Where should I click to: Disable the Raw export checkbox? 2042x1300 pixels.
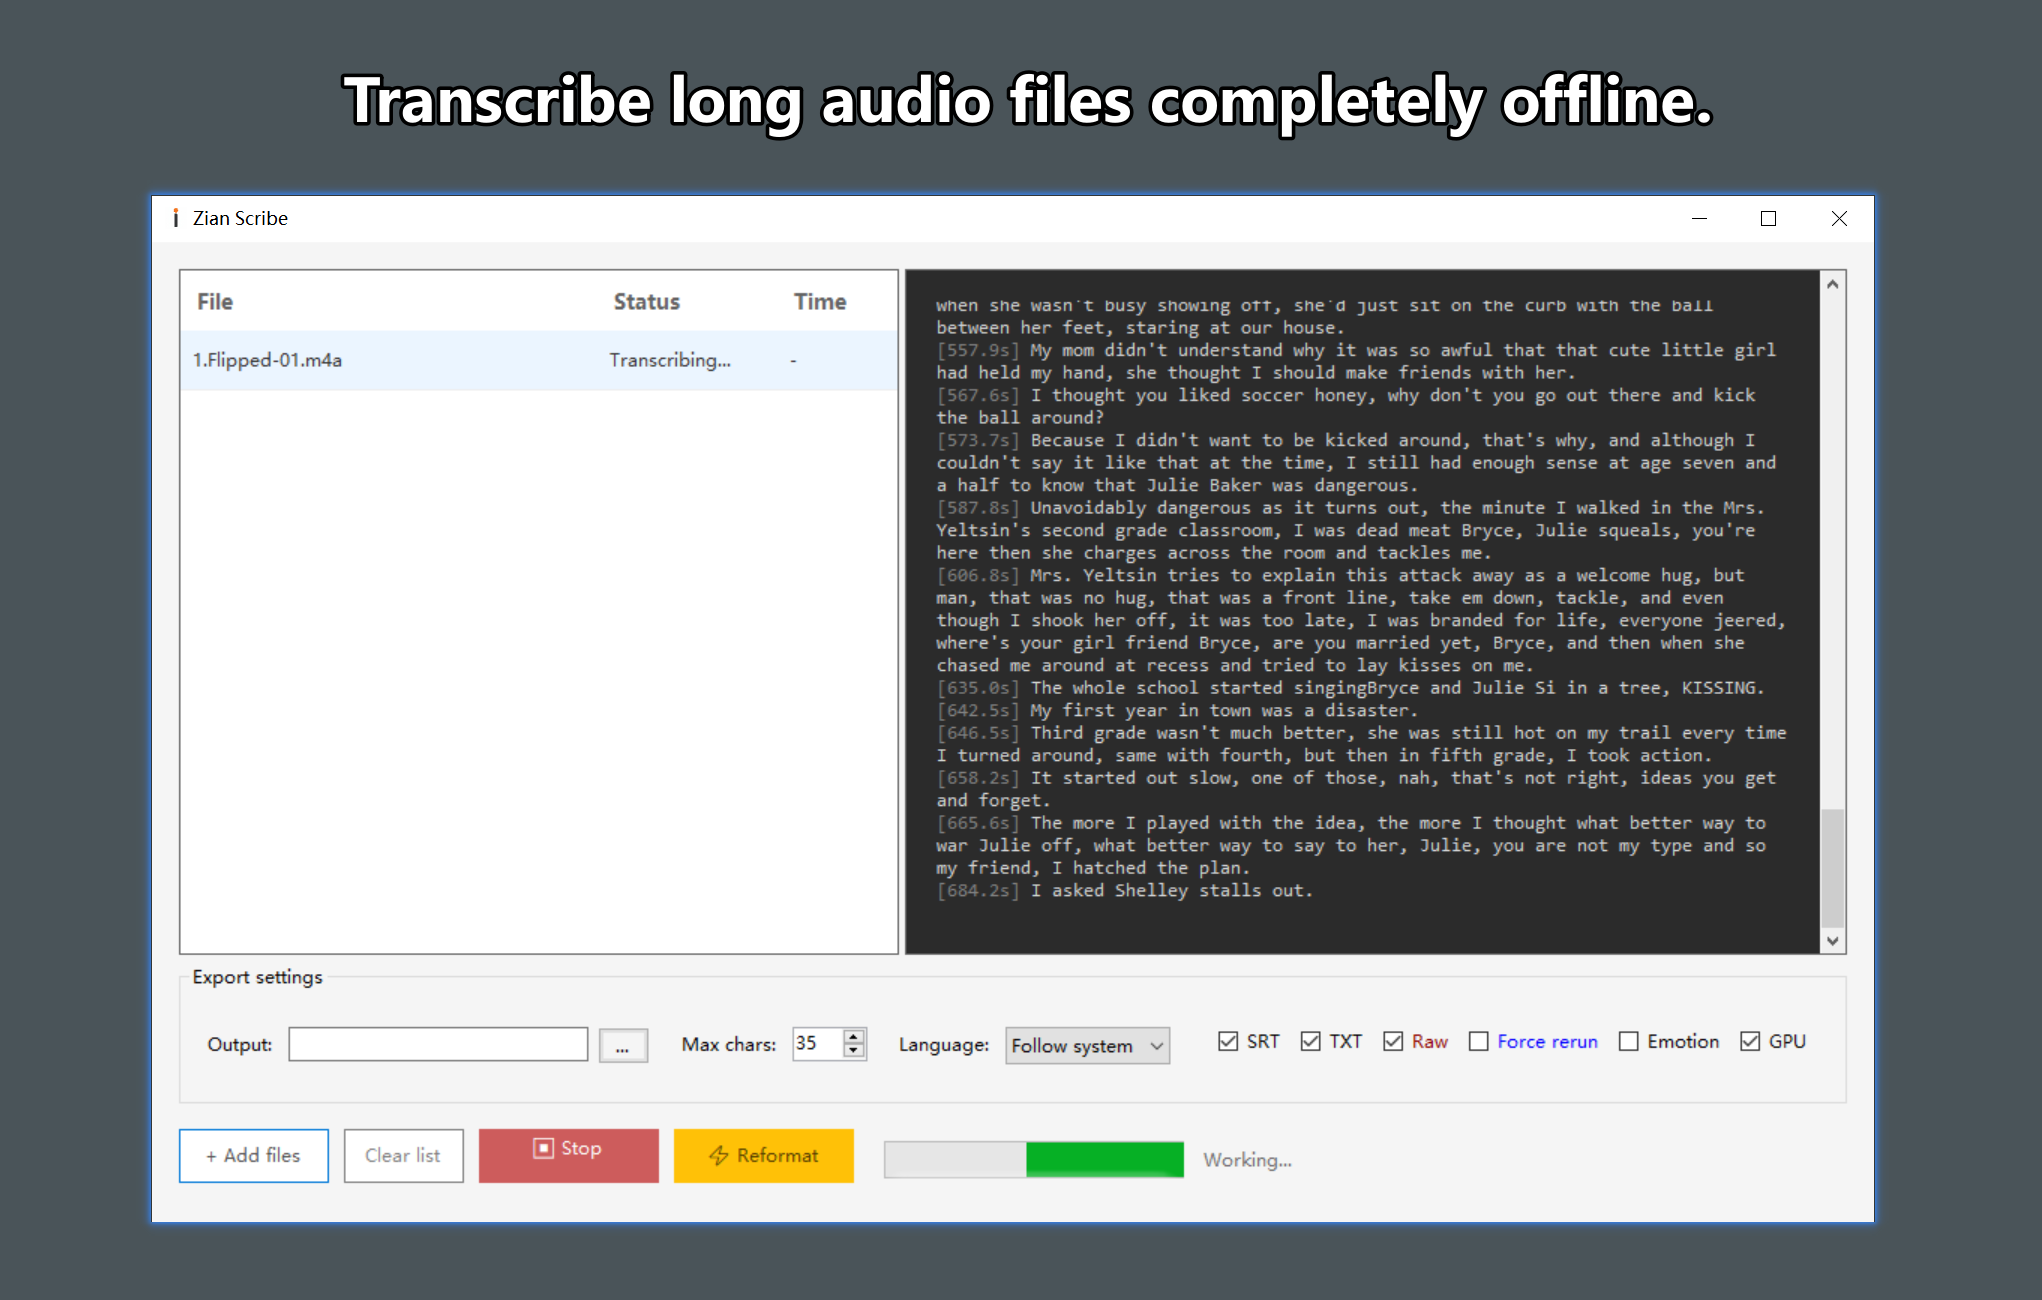click(x=1391, y=1041)
